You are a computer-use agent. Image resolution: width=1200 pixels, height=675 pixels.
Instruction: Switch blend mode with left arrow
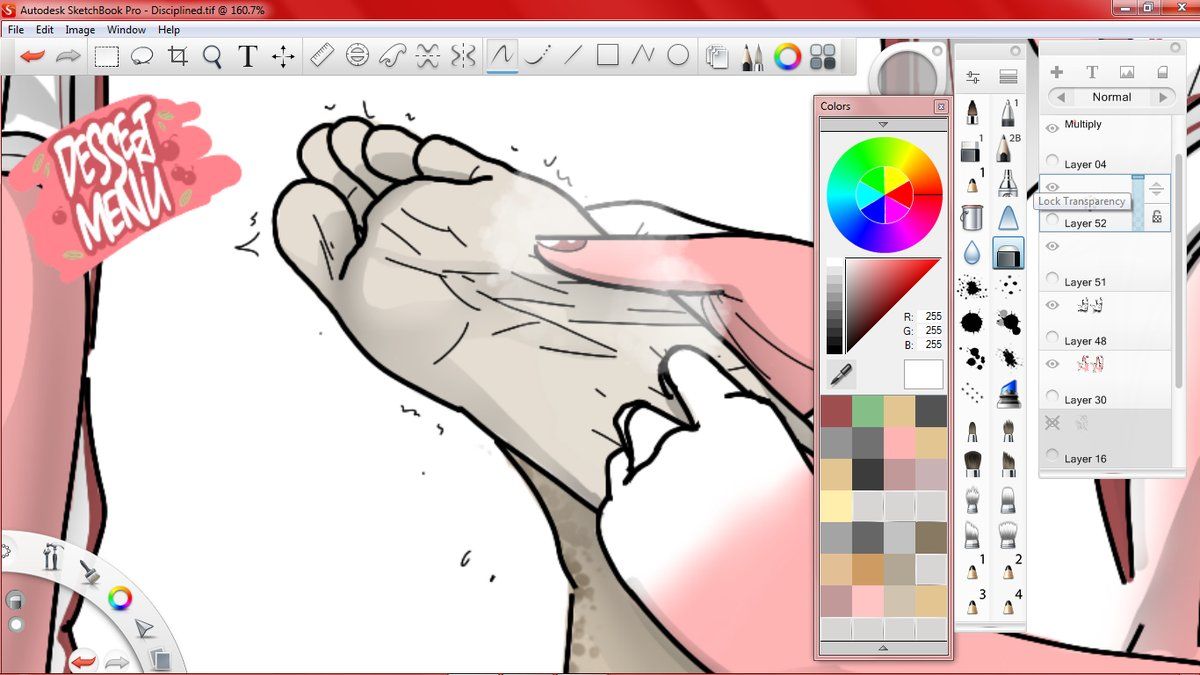pyautogui.click(x=1060, y=97)
